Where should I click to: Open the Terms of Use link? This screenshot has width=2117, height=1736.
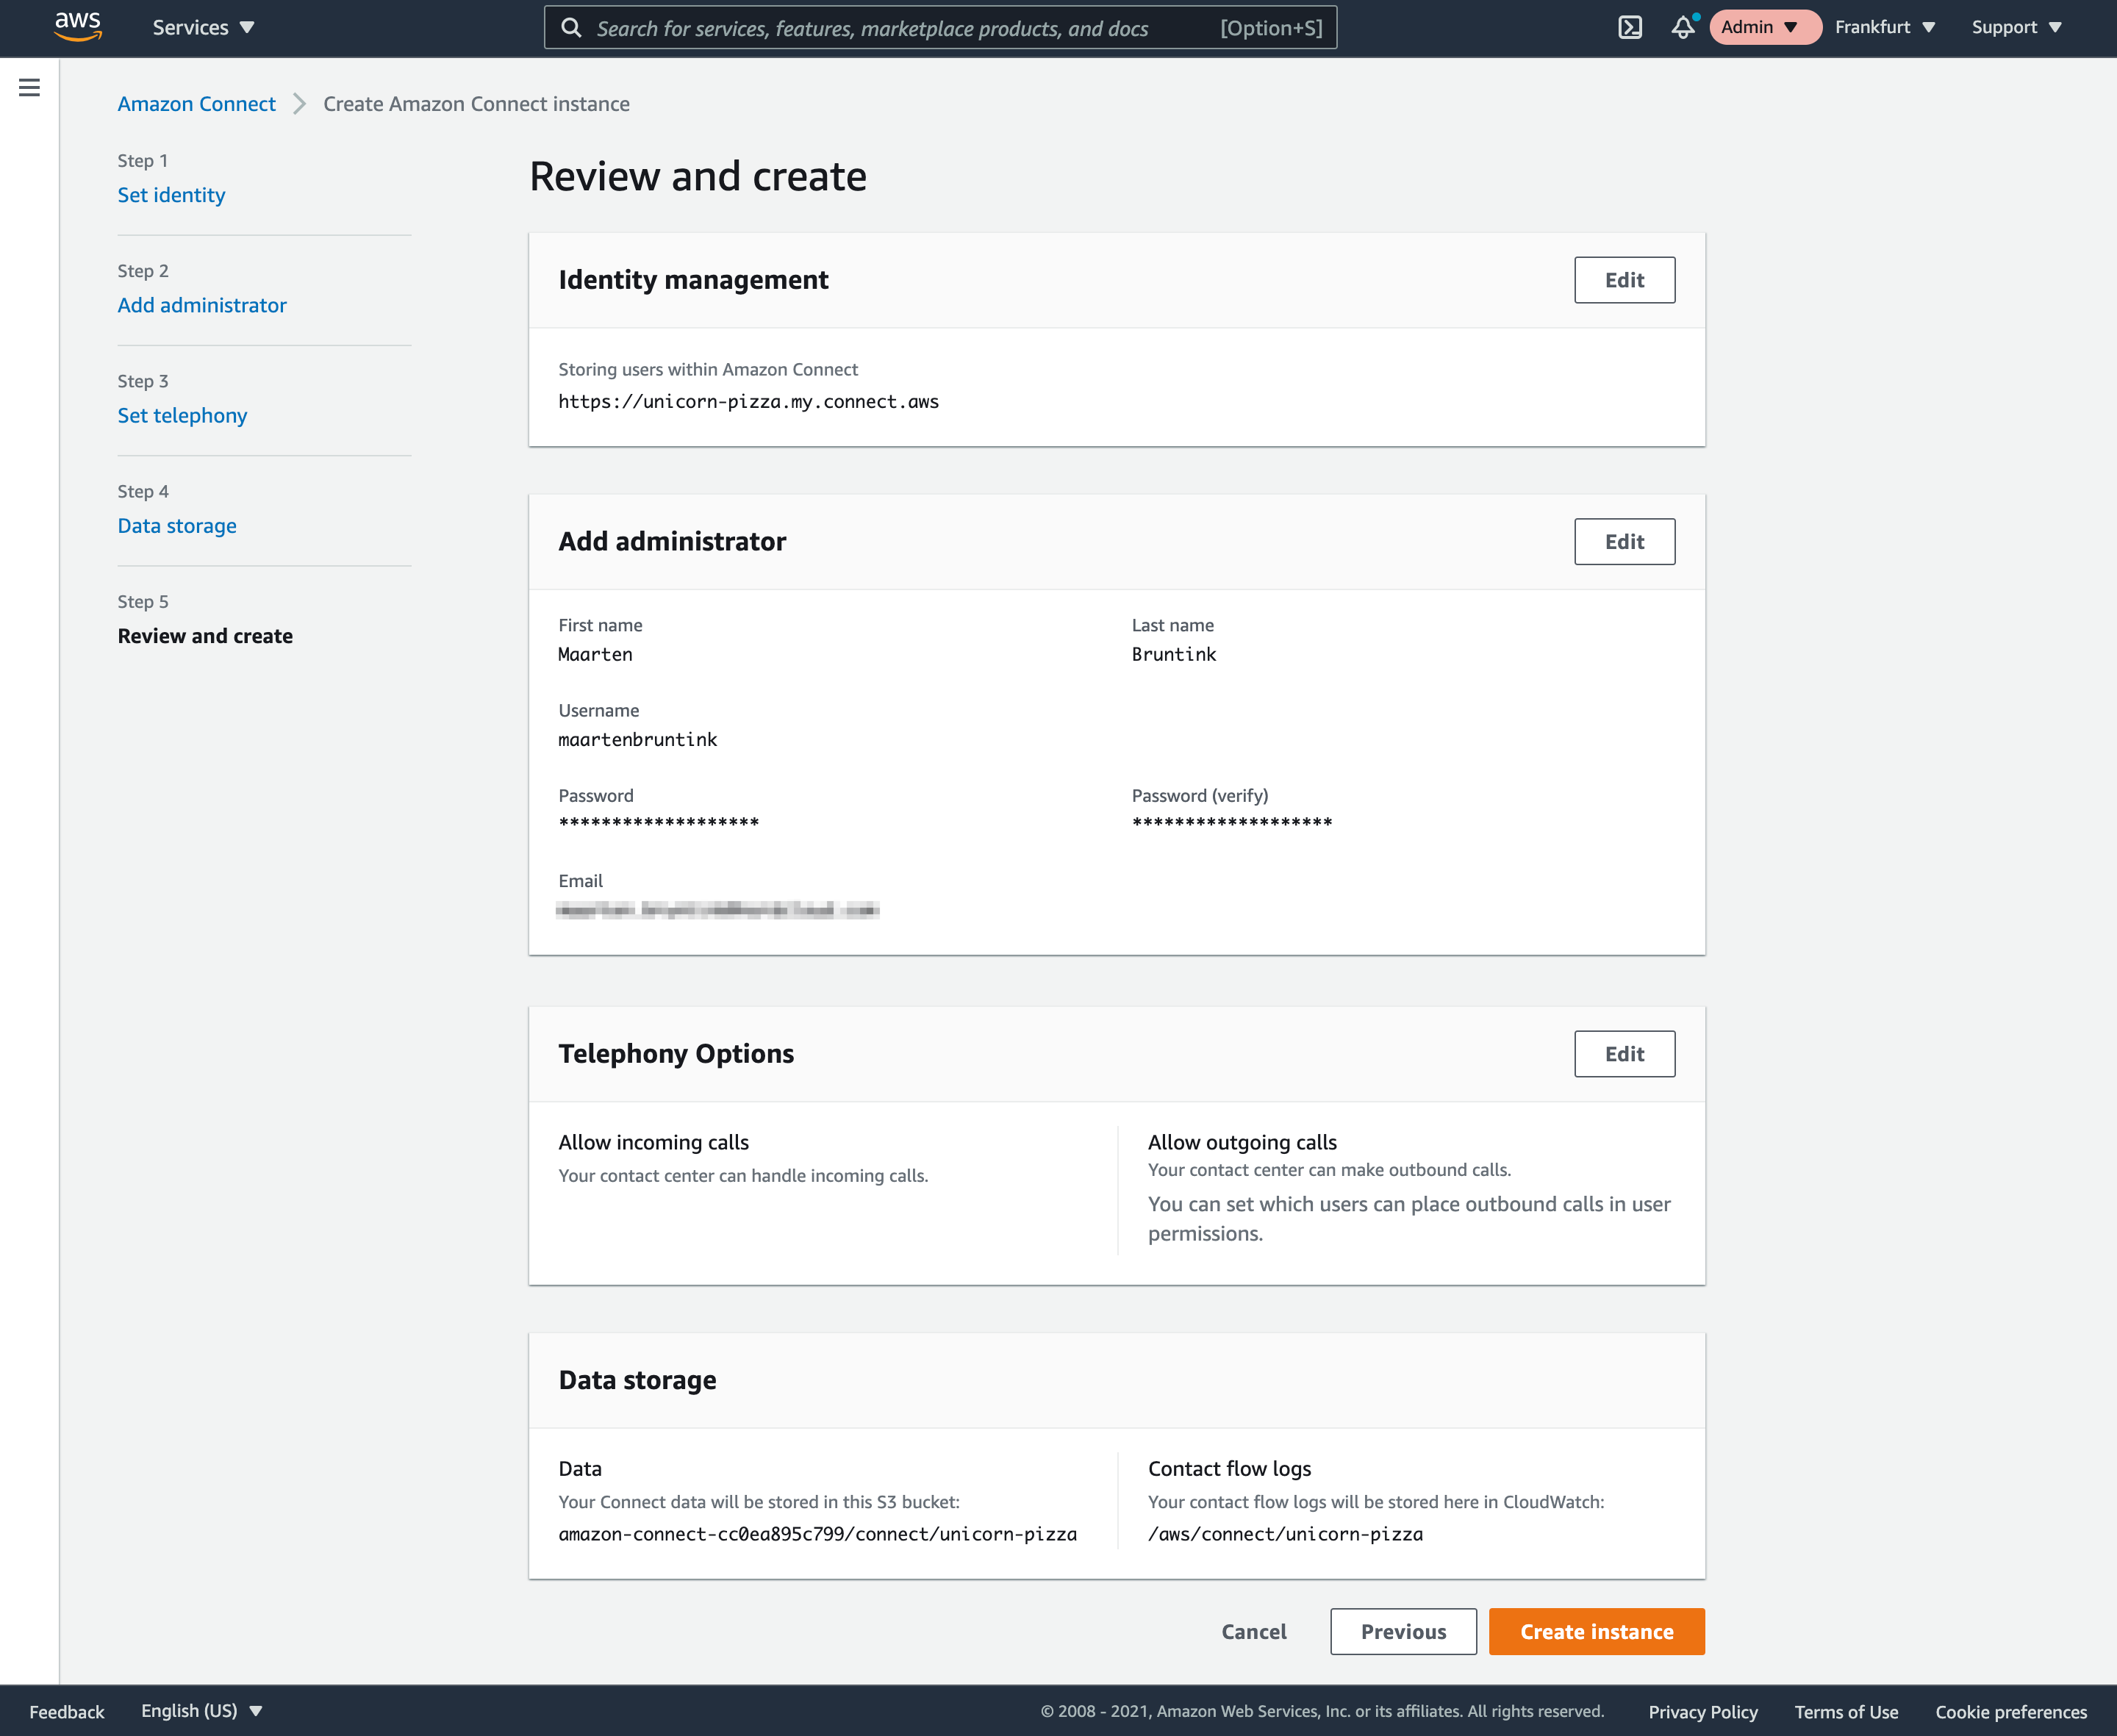(1846, 1712)
